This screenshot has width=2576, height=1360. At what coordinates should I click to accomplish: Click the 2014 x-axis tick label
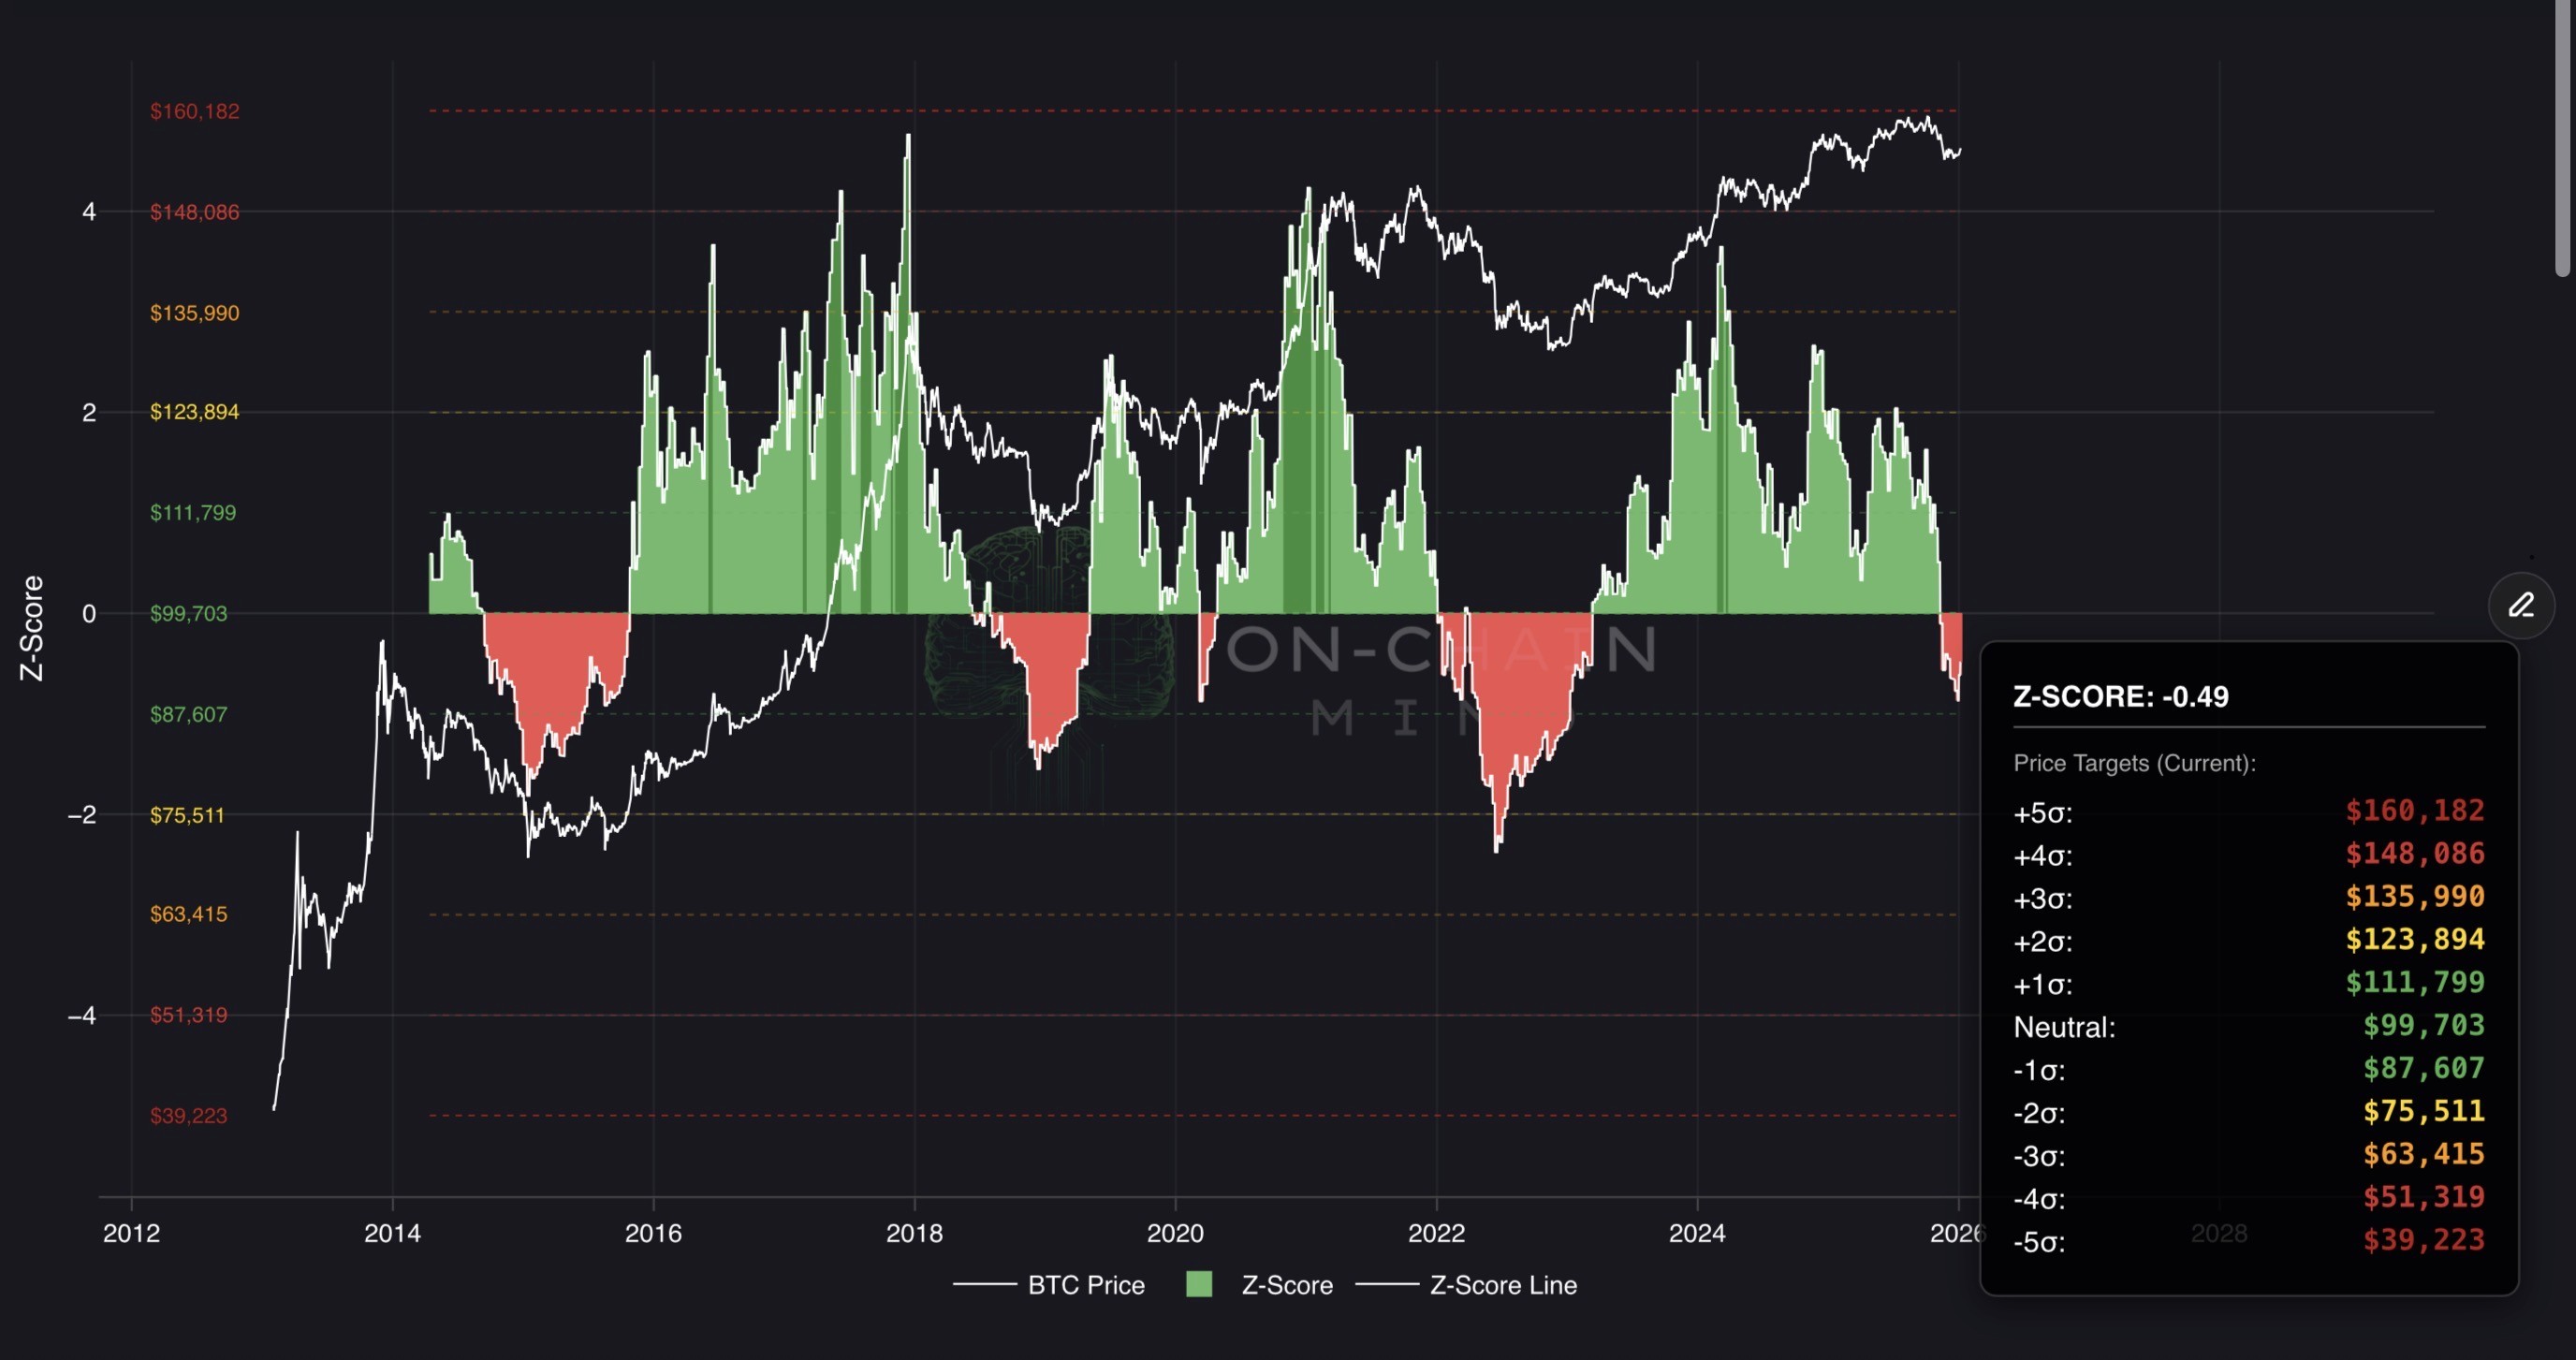point(392,1233)
